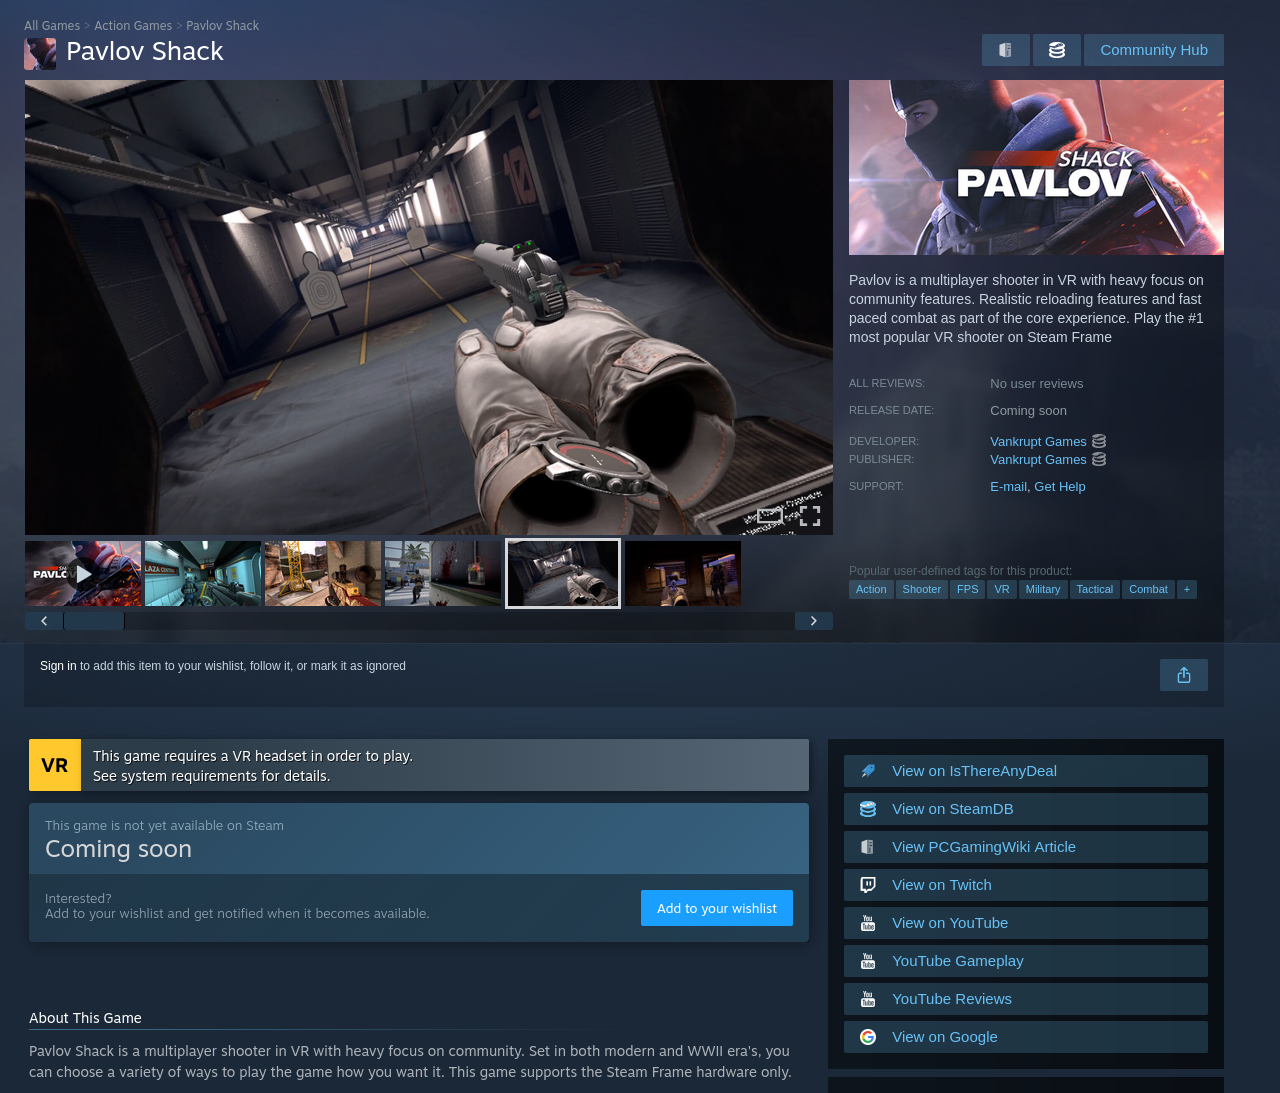Viewport: 1280px width, 1093px height.
Task: Select the Action tag
Action: tap(871, 589)
